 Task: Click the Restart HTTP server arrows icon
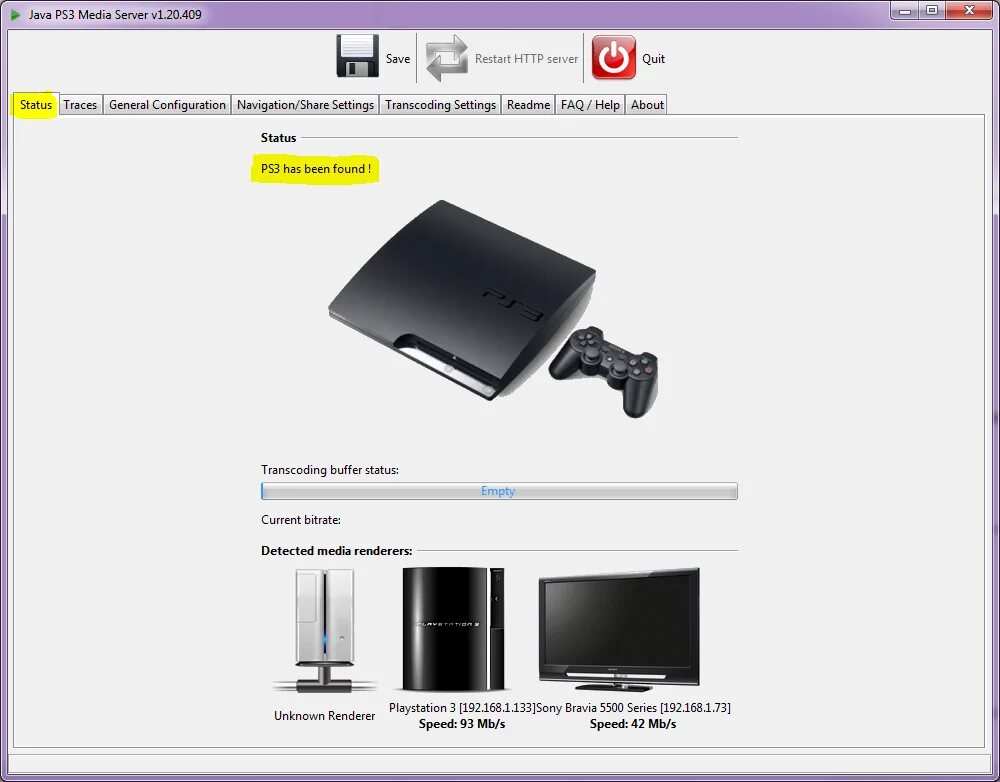click(446, 57)
